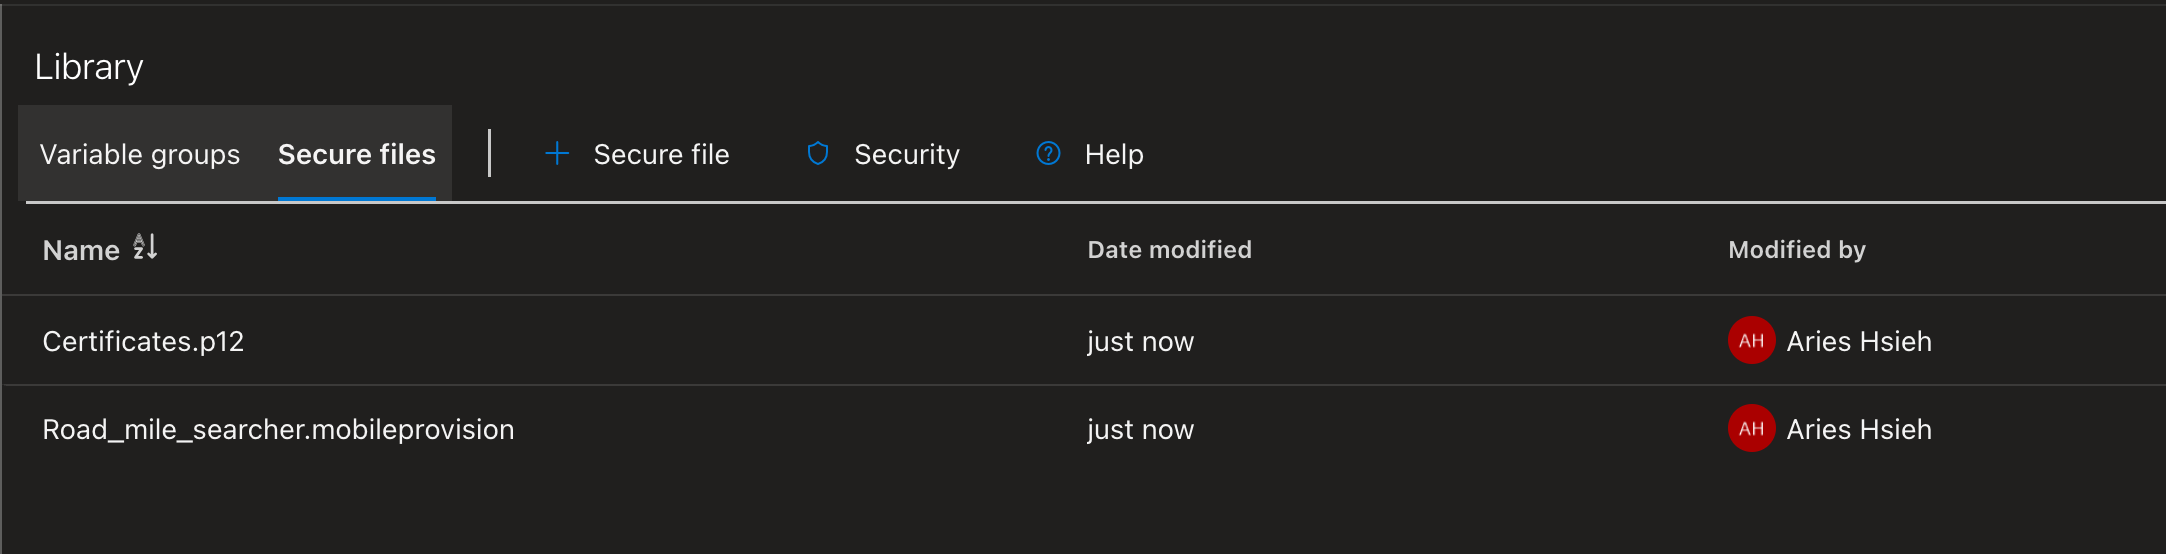Viewport: 2166px width, 554px height.
Task: Click the Modified by column header
Action: (1796, 250)
